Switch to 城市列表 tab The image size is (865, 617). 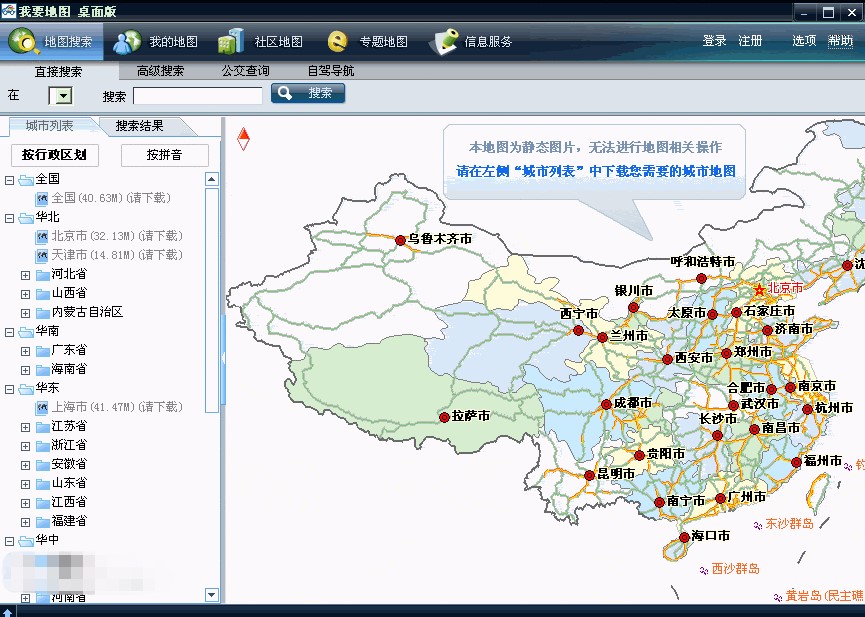[50, 126]
